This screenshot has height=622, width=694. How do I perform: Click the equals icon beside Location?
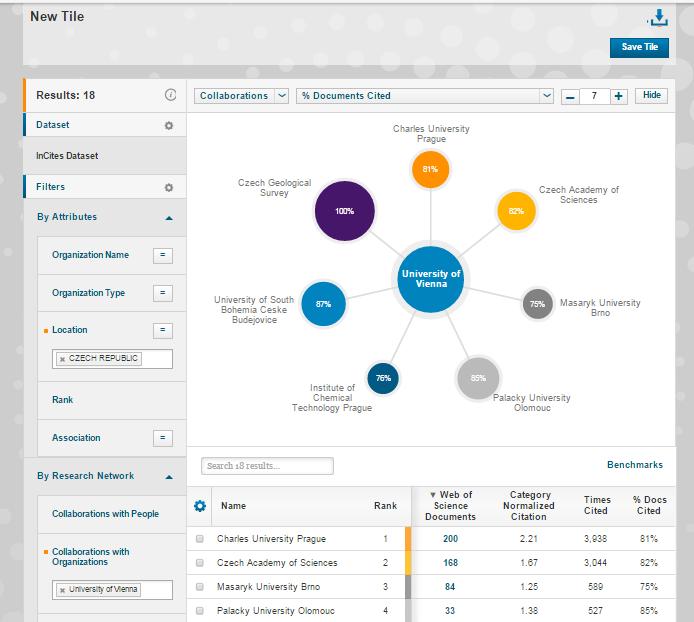coord(162,330)
